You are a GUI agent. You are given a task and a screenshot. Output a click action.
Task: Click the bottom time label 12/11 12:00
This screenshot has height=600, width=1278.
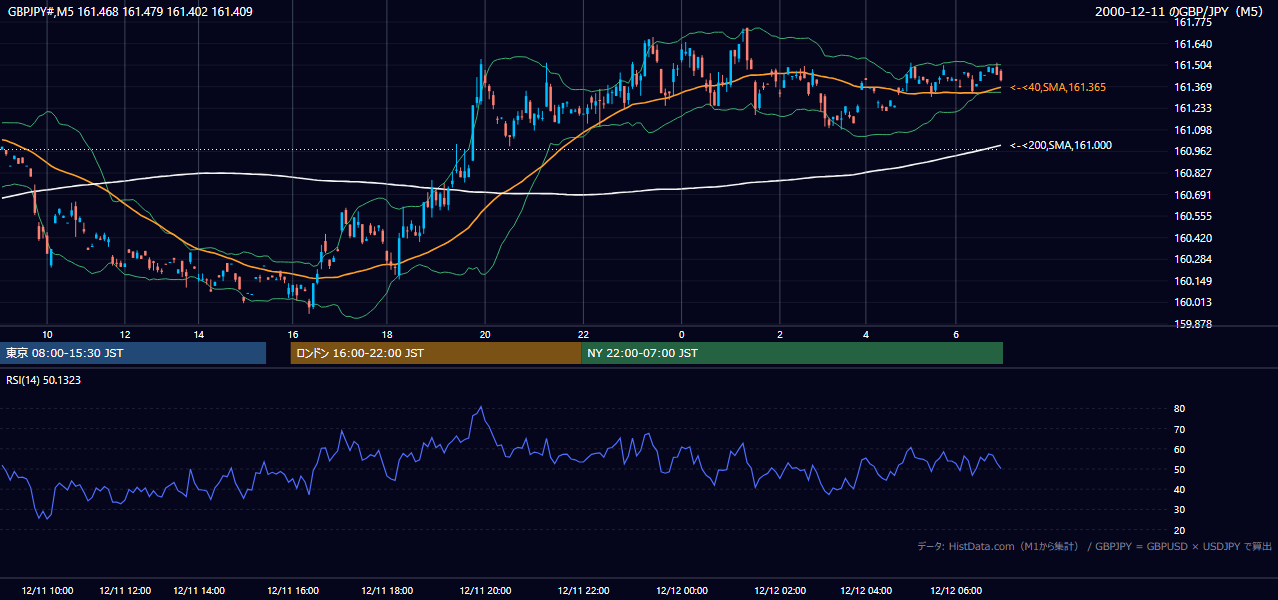point(125,591)
